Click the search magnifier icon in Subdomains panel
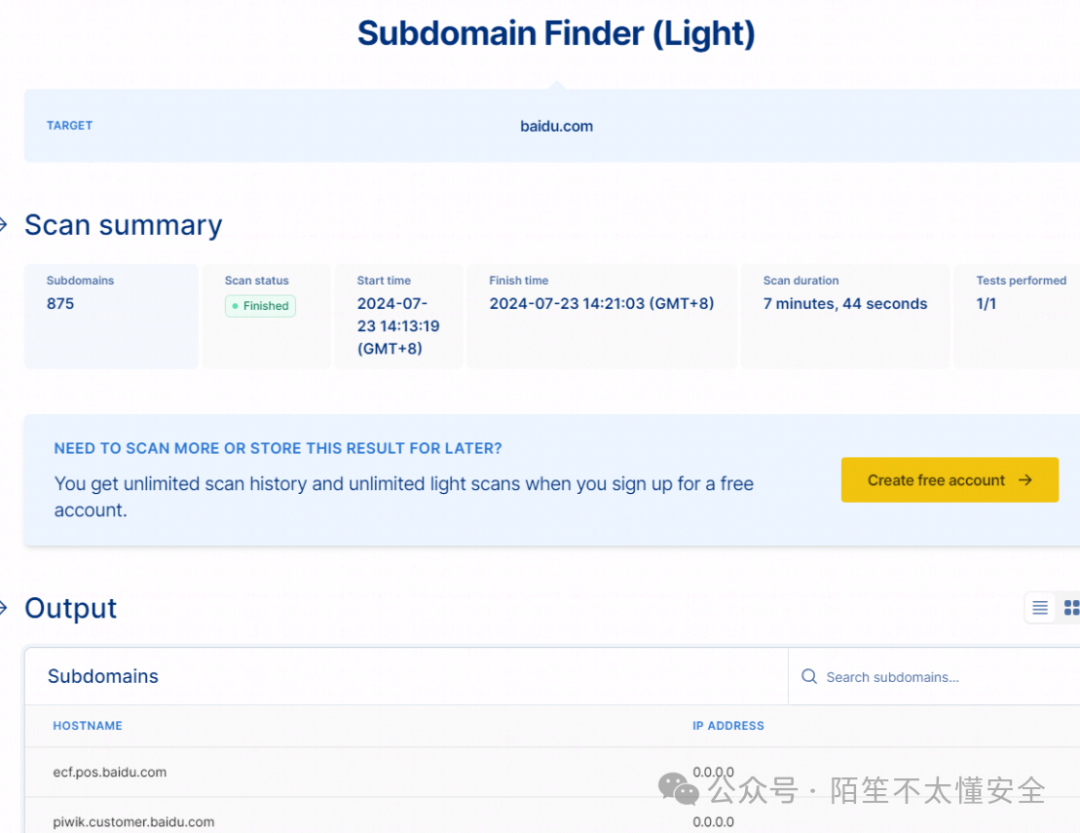Viewport: 1080px width, 833px height. pos(808,676)
